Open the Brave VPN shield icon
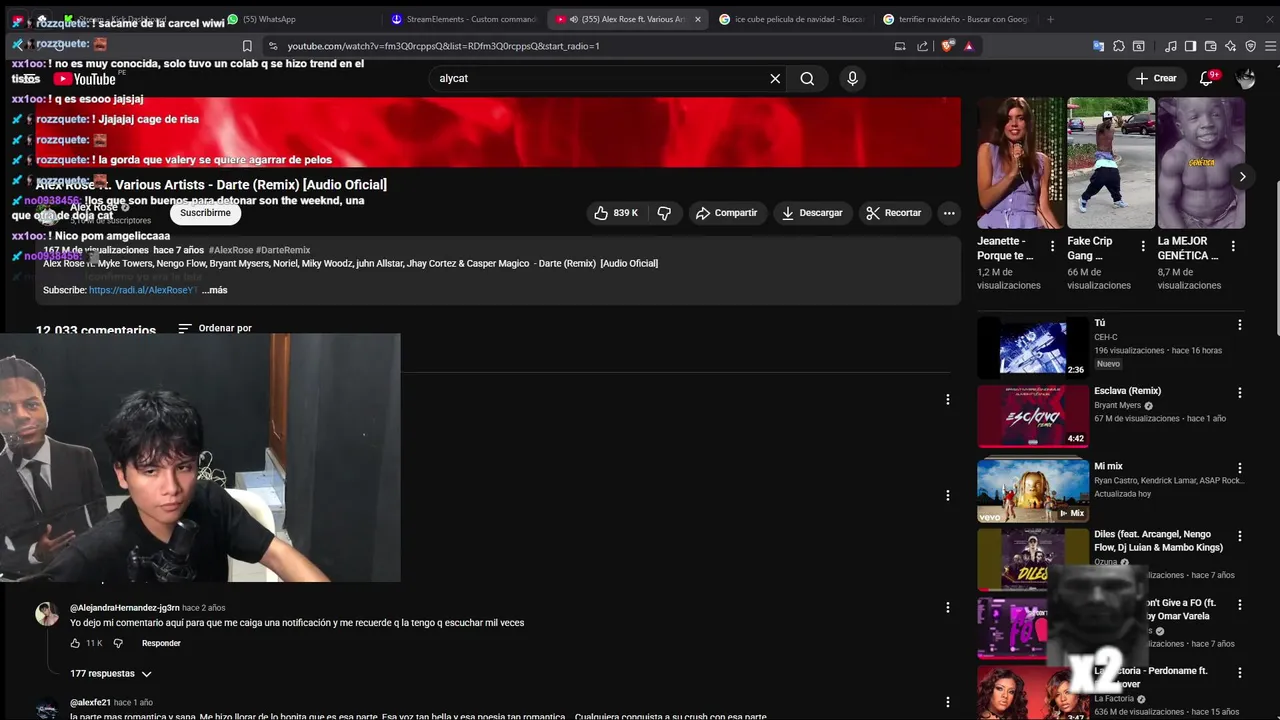Image resolution: width=1280 pixels, height=720 pixels. 1250,46
